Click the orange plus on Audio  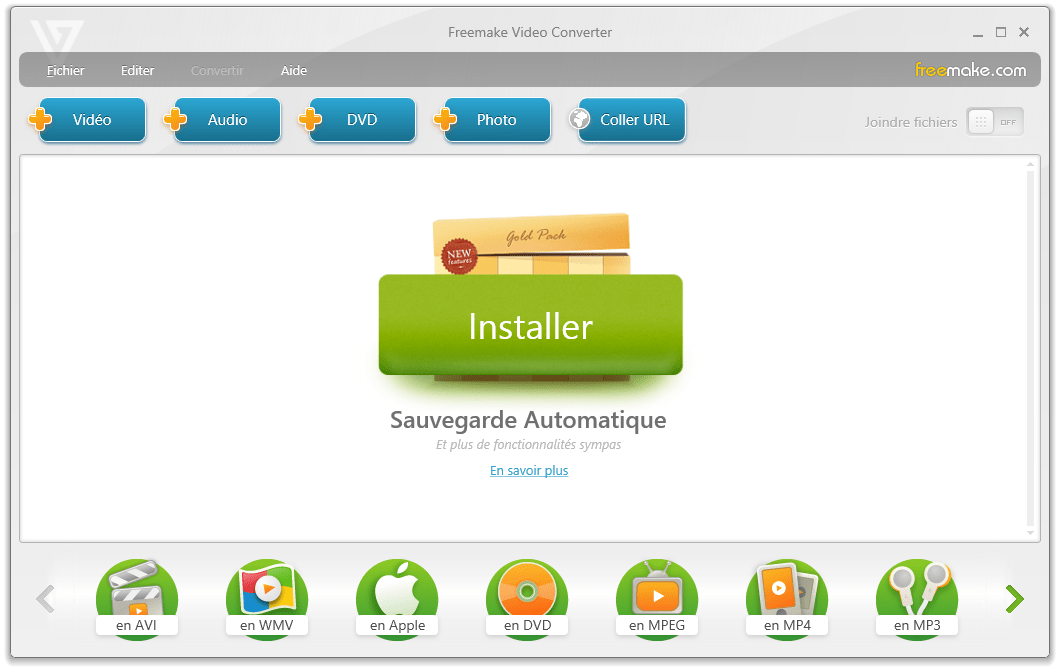click(175, 119)
